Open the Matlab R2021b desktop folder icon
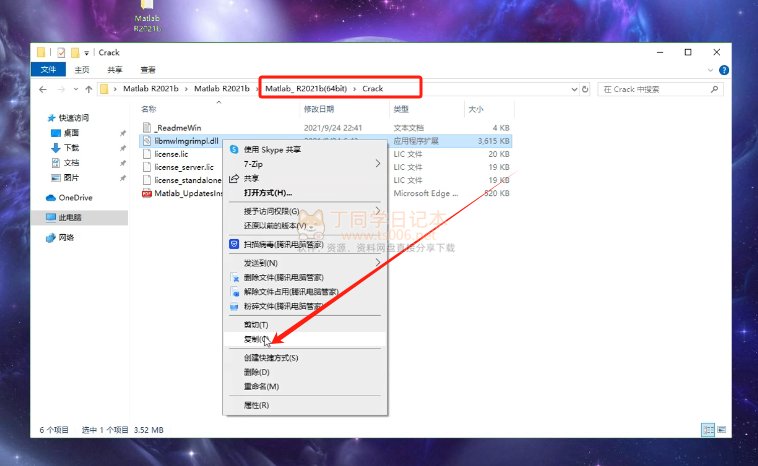The image size is (758, 466). point(147,15)
